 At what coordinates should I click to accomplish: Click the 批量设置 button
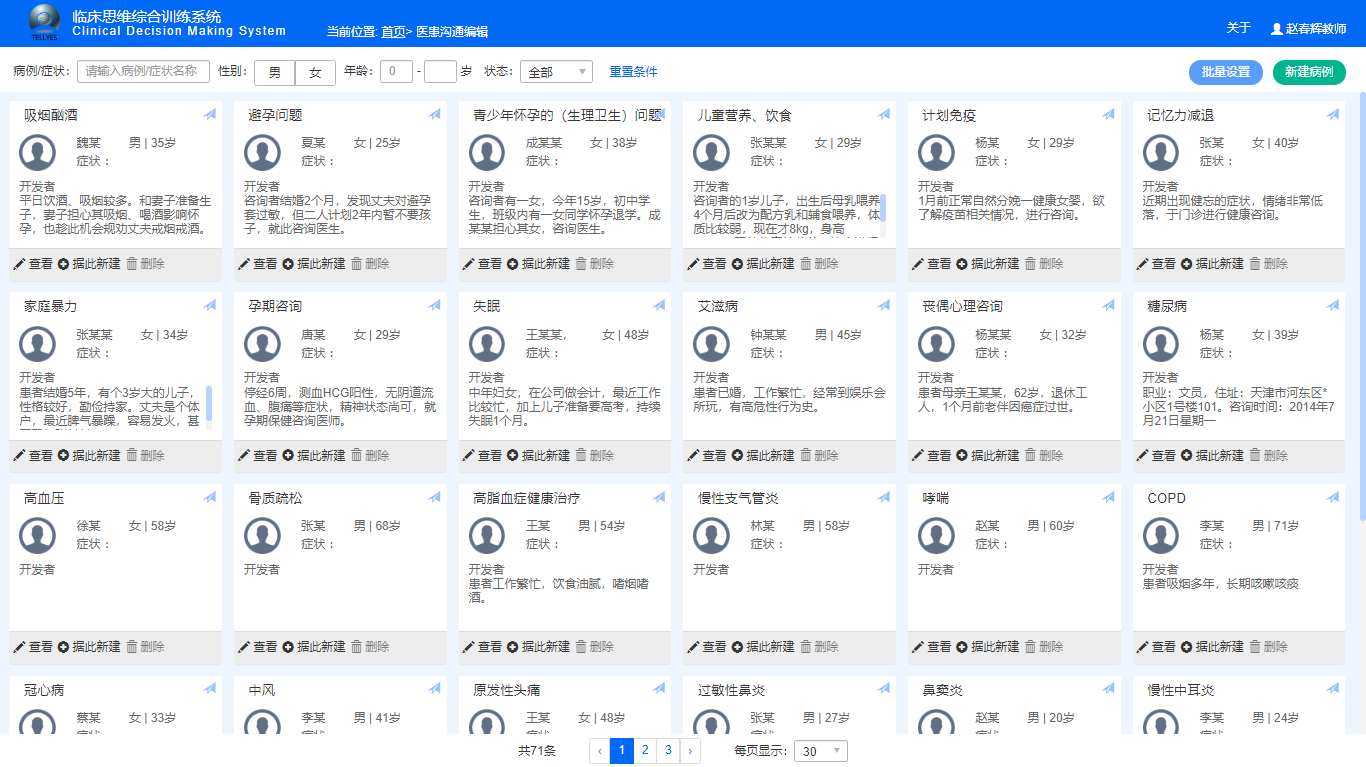1226,72
